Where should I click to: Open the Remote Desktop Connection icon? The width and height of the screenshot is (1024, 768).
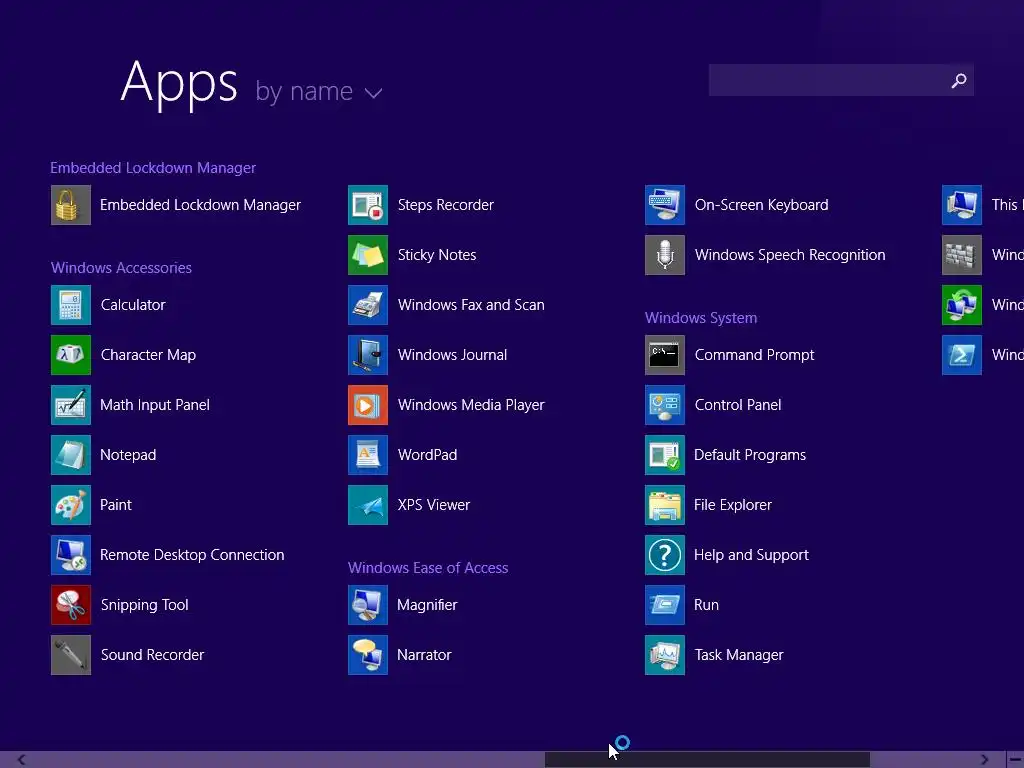pyautogui.click(x=71, y=555)
